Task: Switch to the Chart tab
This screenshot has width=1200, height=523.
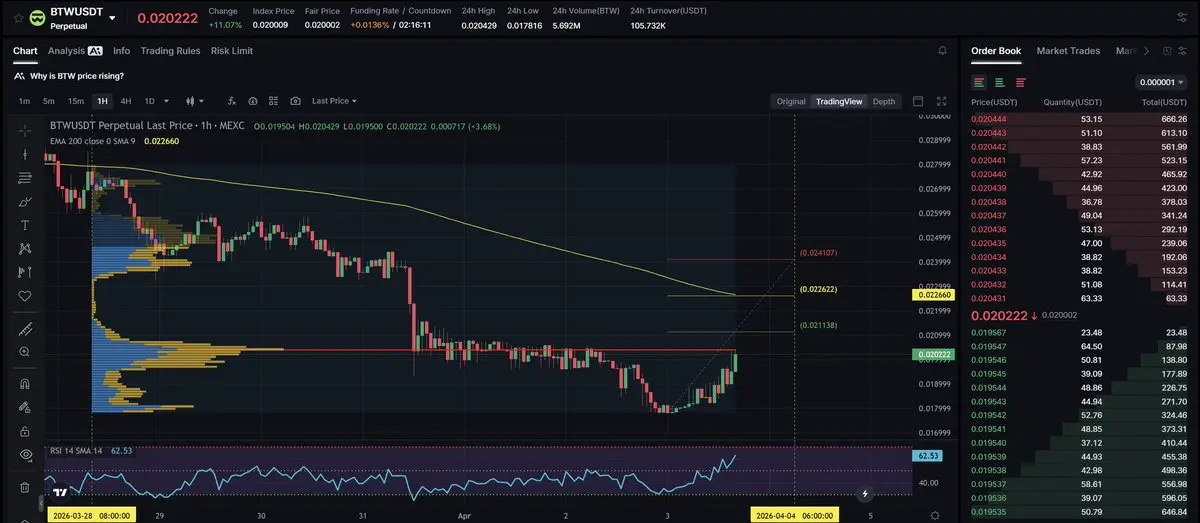Action: [x=25, y=51]
